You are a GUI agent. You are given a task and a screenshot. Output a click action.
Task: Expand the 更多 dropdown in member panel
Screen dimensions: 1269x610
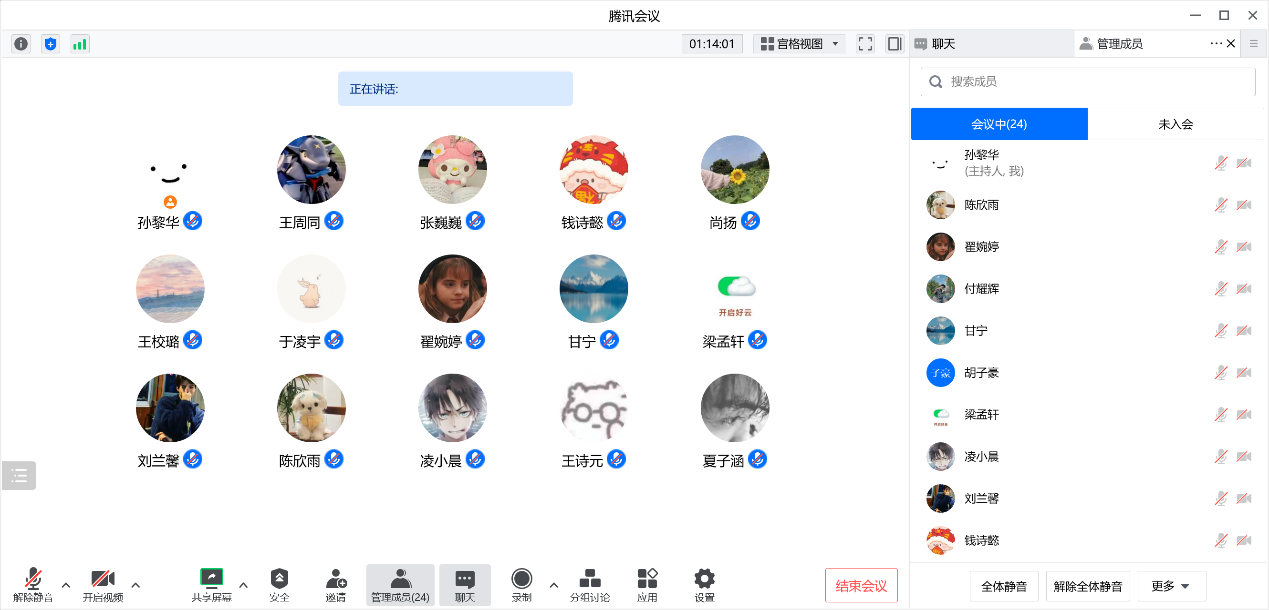1171,586
